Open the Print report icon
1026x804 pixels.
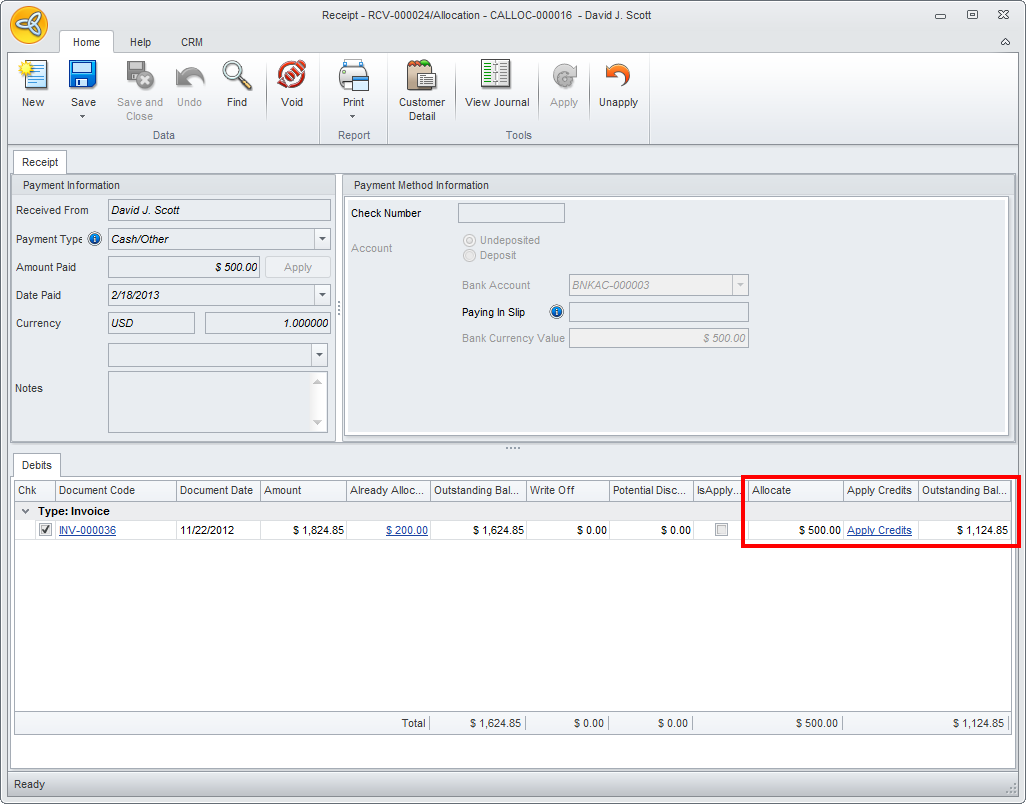(353, 78)
